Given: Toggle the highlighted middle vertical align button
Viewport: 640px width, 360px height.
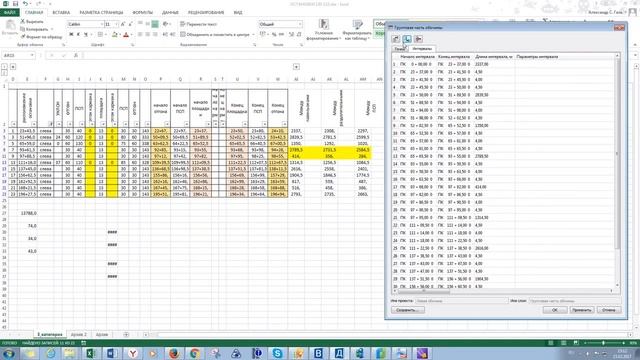Looking at the screenshot, I should [155, 24].
